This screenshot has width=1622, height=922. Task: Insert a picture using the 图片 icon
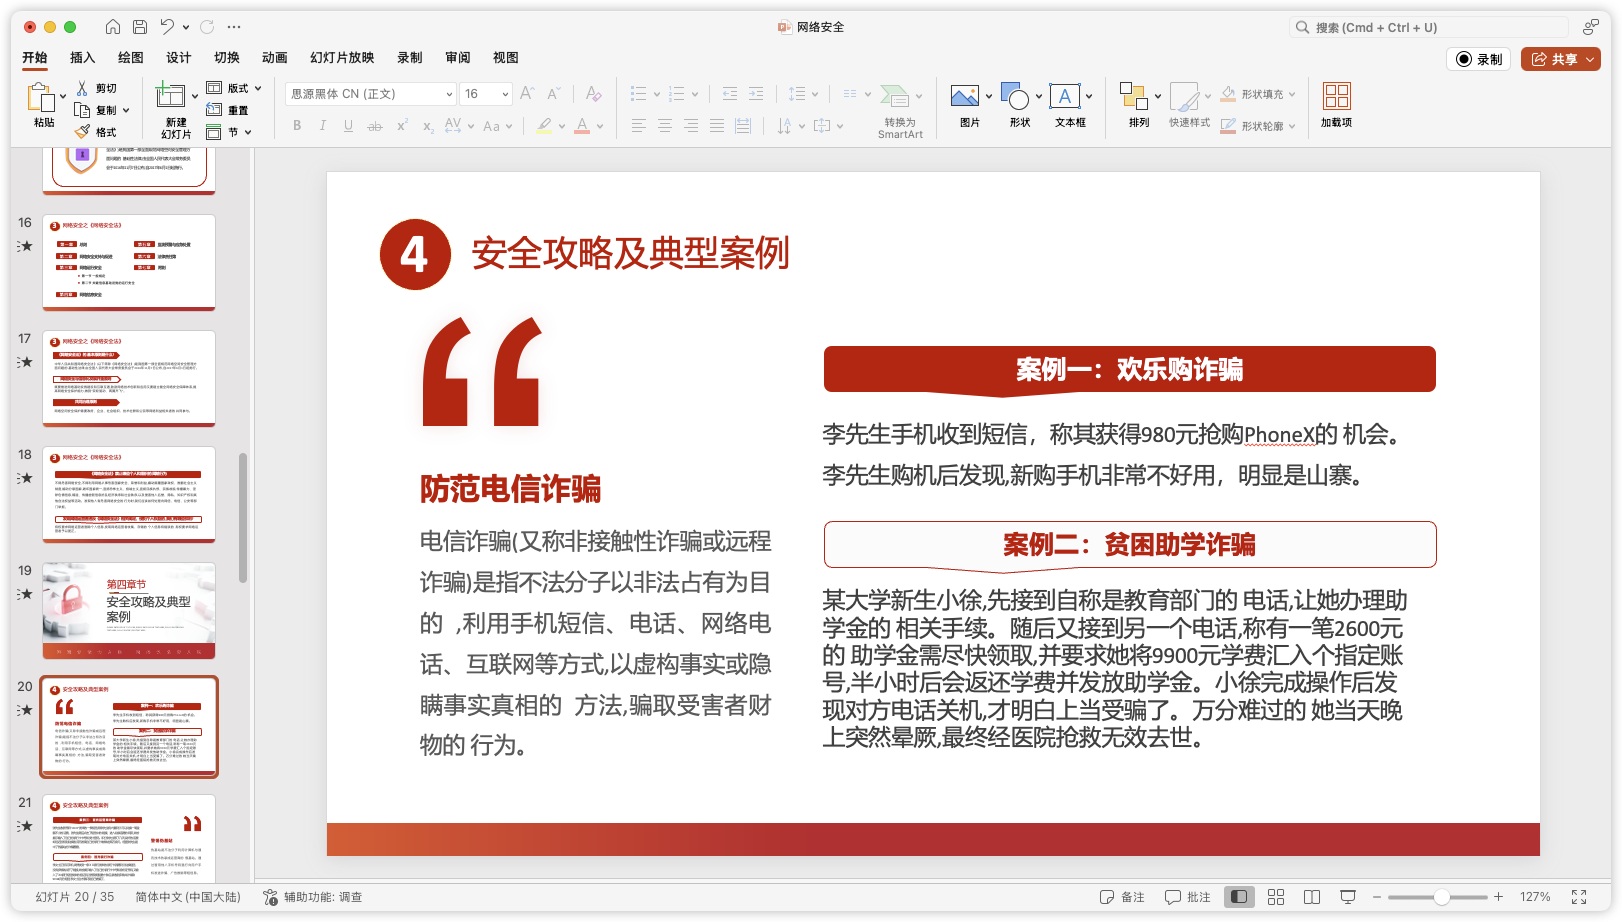(x=965, y=97)
